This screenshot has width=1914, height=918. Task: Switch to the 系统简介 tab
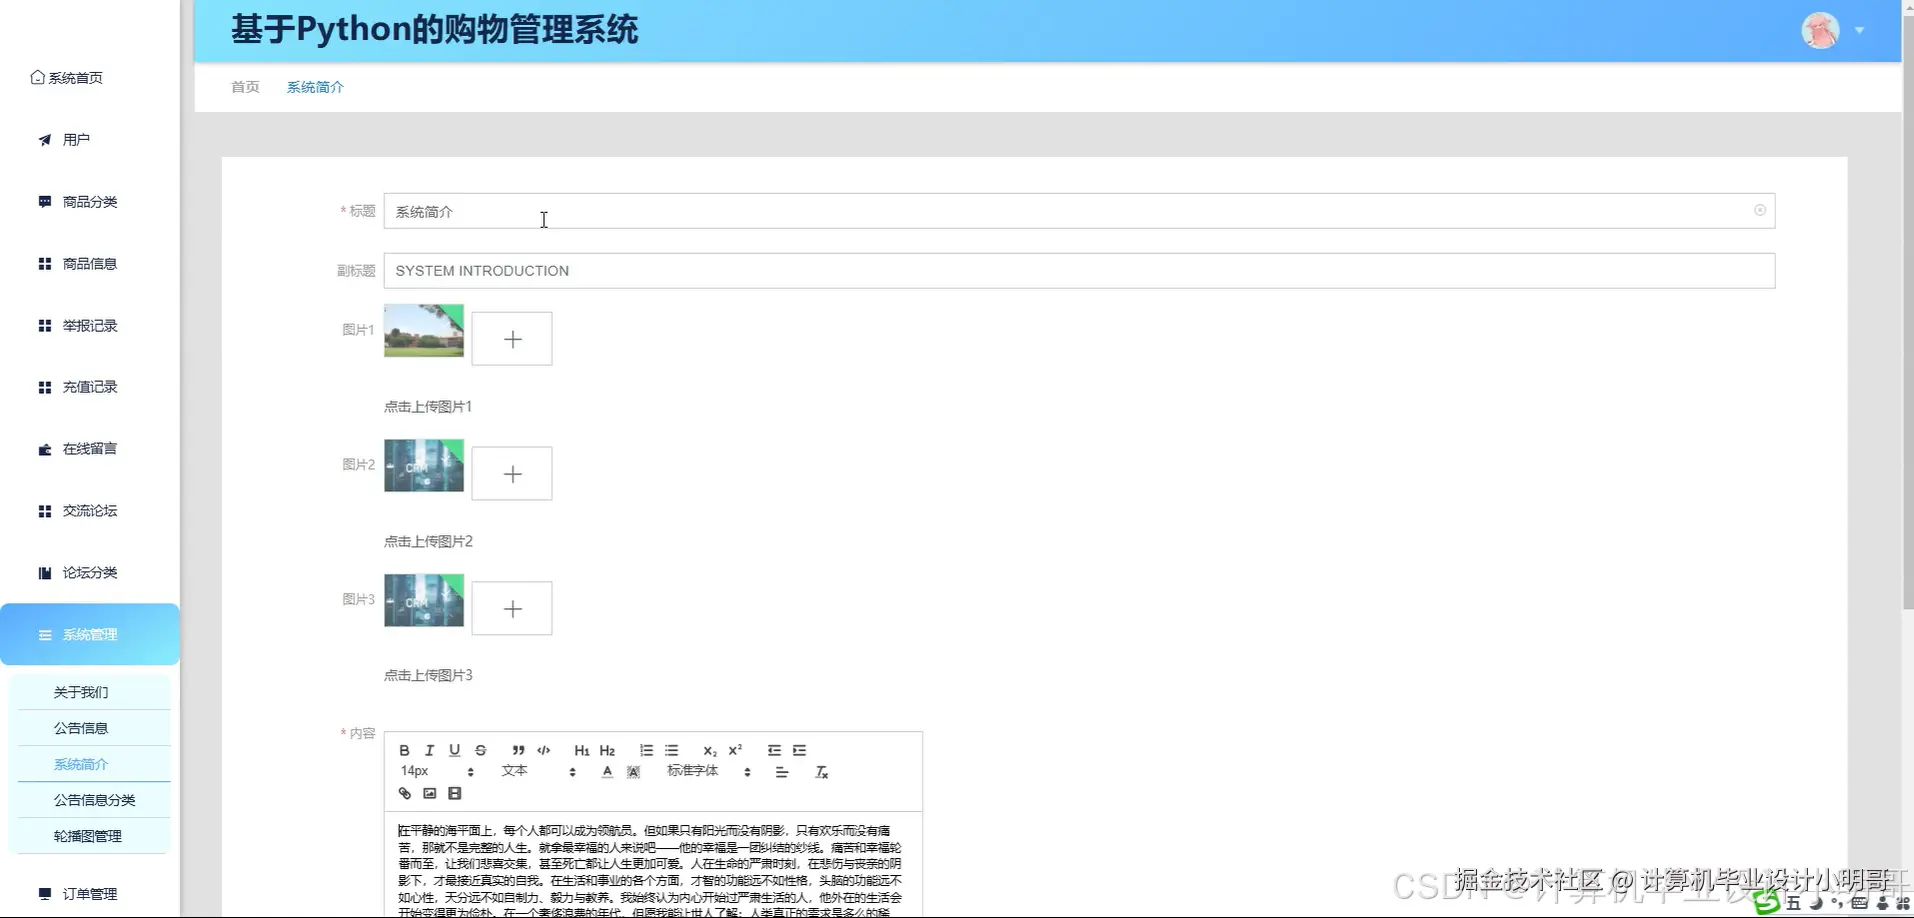[314, 87]
